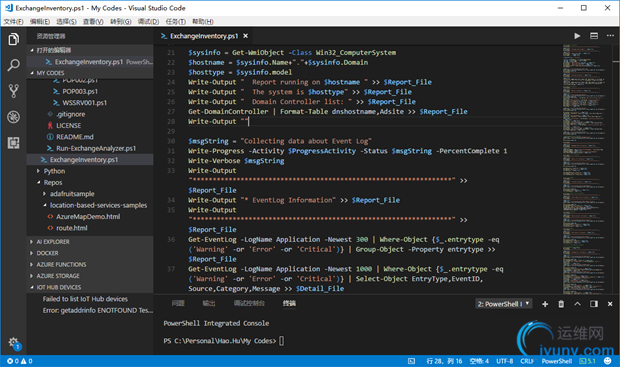
Task: Open the 帮助(H) menu
Action: tap(202, 21)
